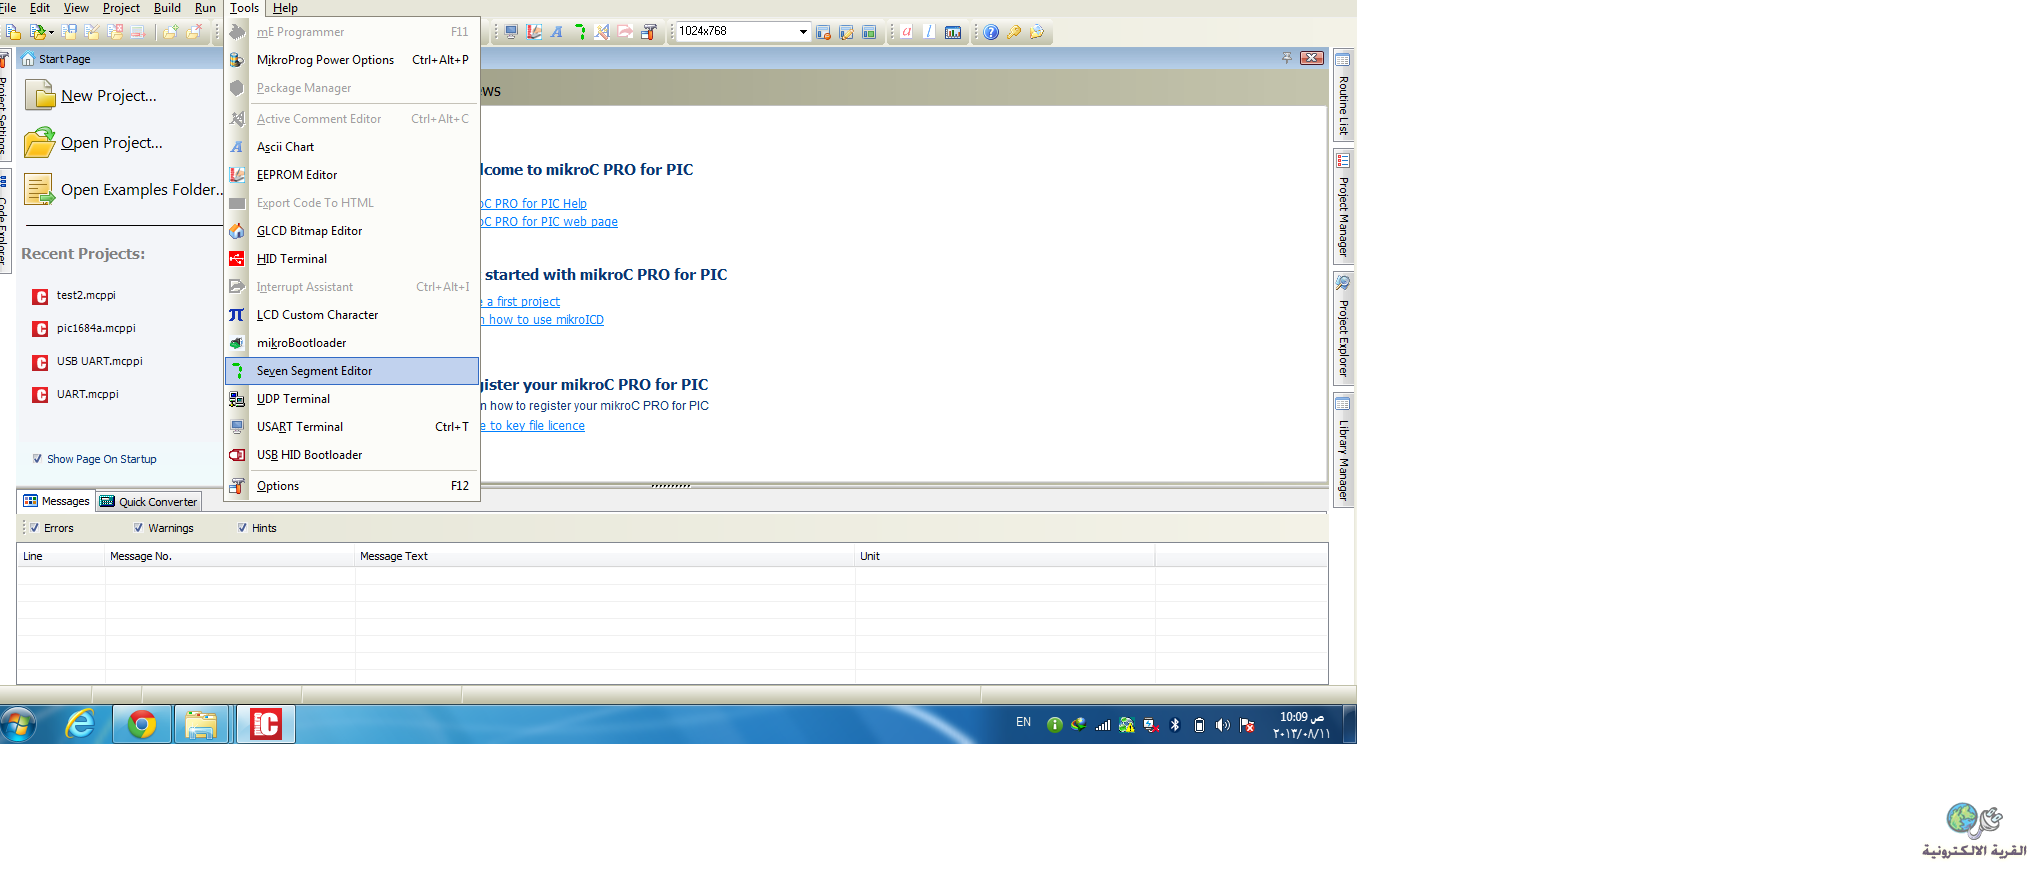
Task: Open Google Chrome from the taskbar
Action: [142, 724]
